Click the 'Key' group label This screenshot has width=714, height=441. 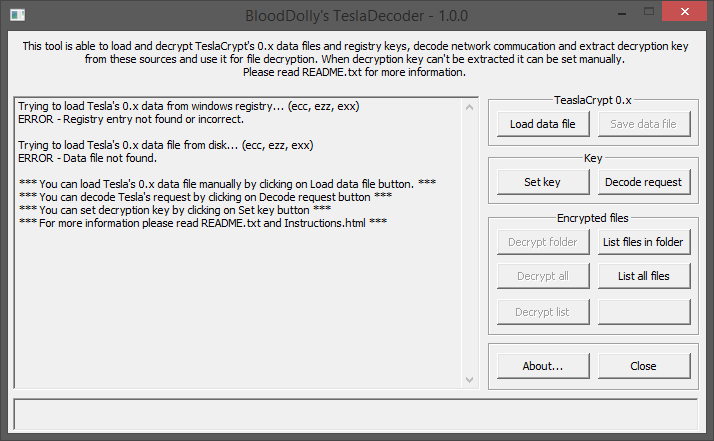(x=593, y=158)
